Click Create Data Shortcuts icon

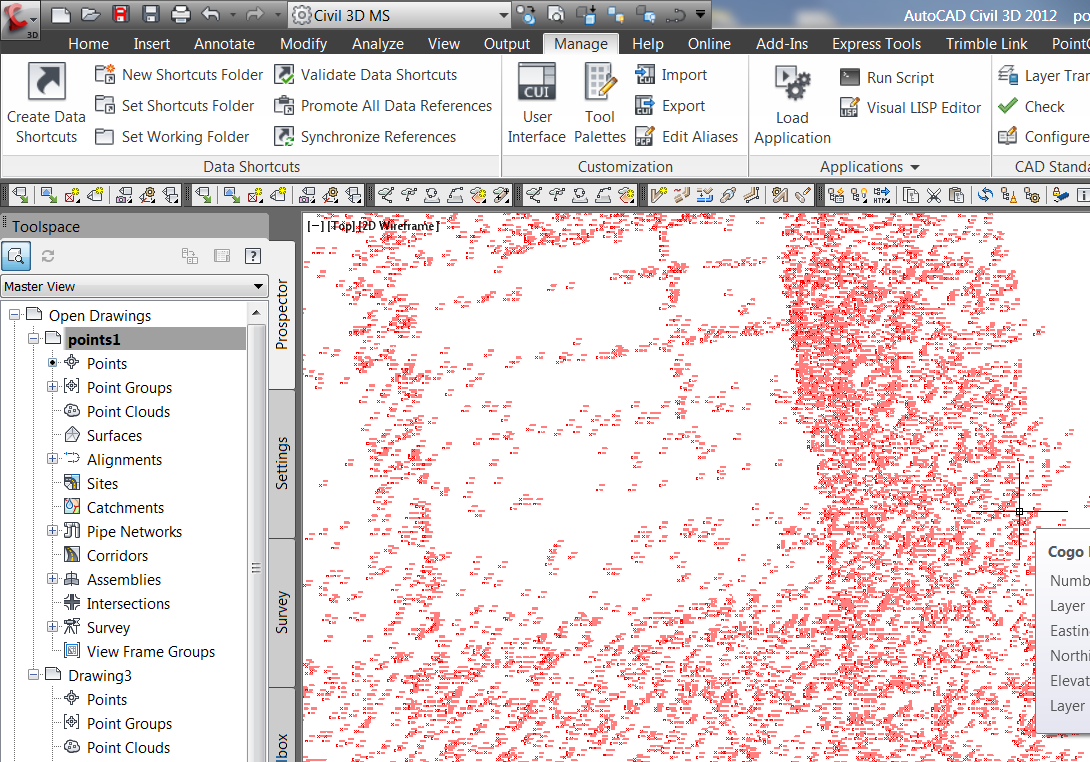(x=47, y=81)
